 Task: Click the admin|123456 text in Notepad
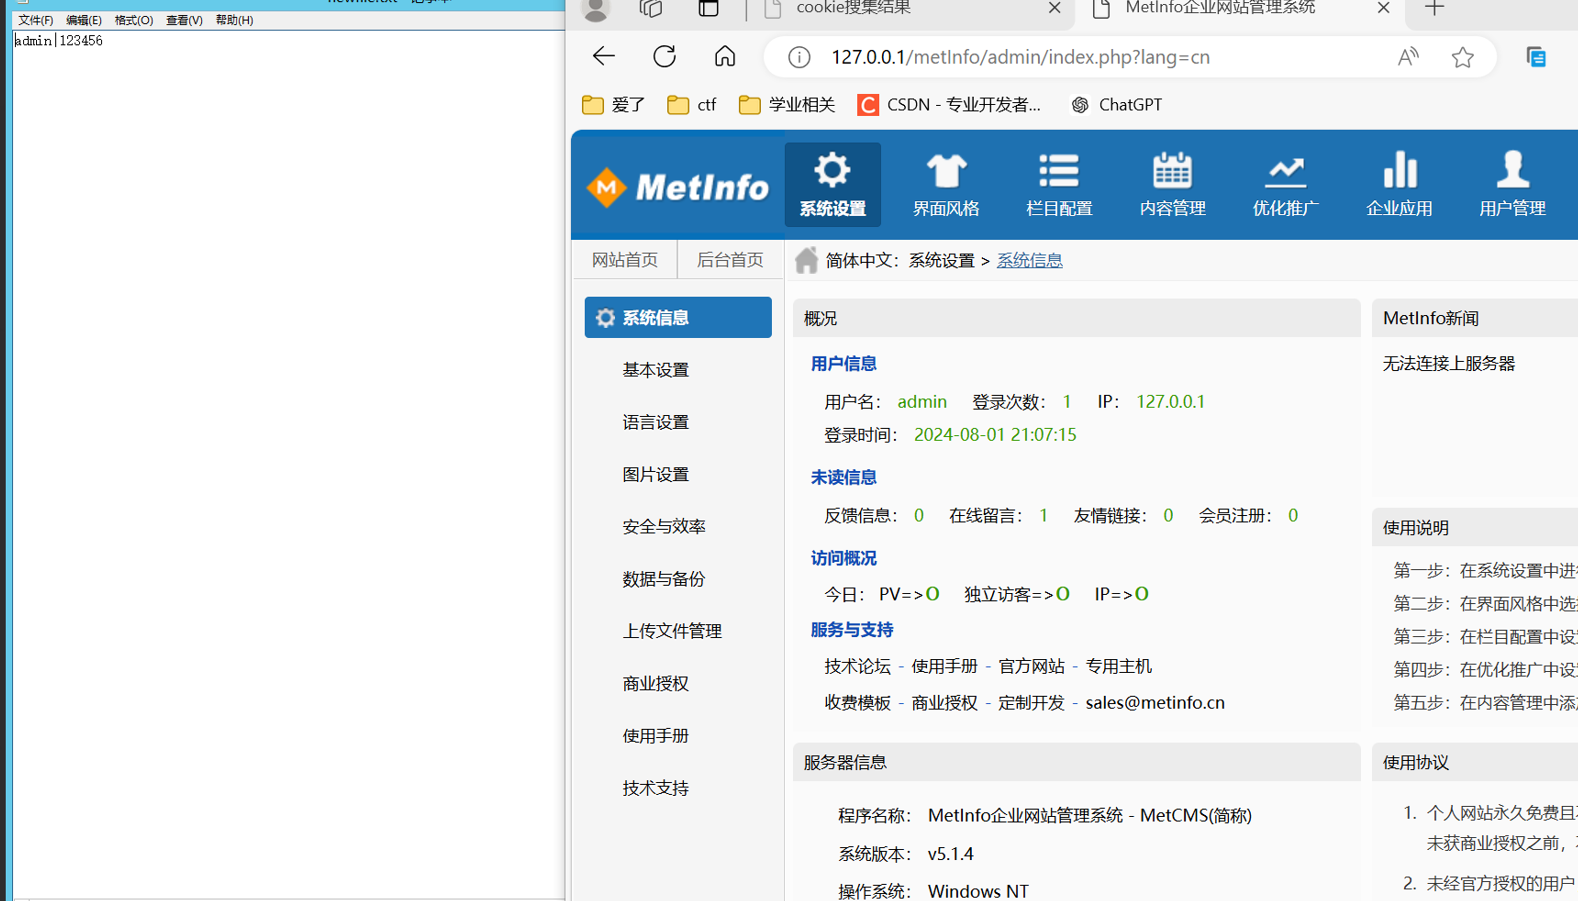click(x=59, y=41)
